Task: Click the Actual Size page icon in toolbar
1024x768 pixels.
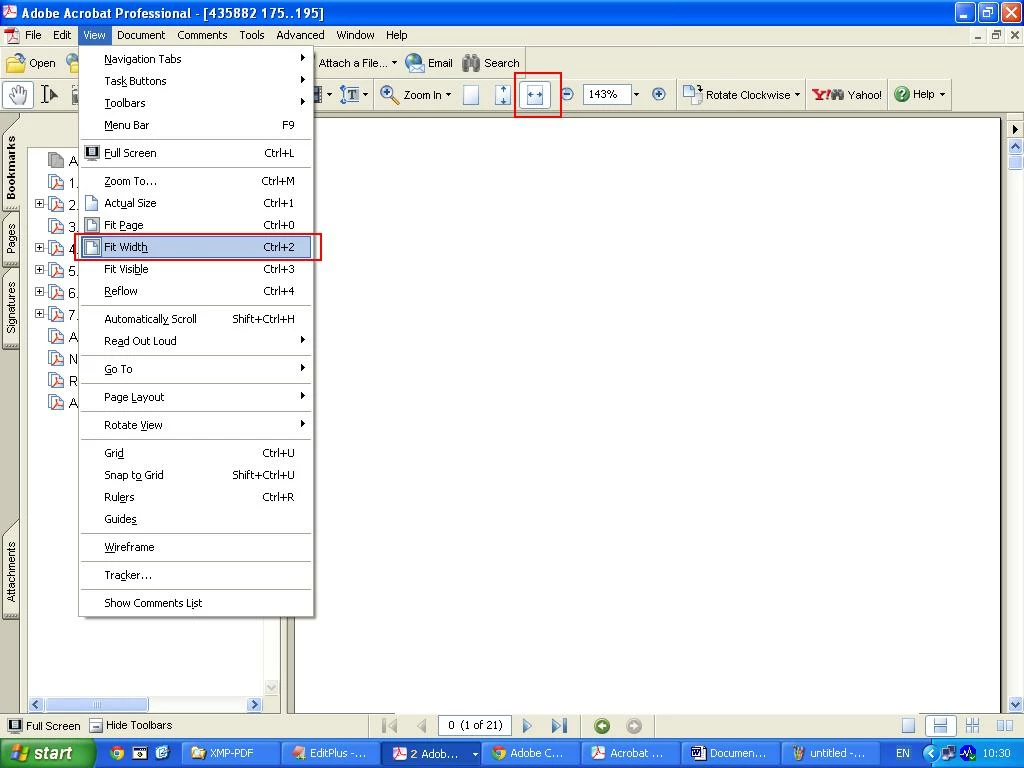Action: pos(471,95)
